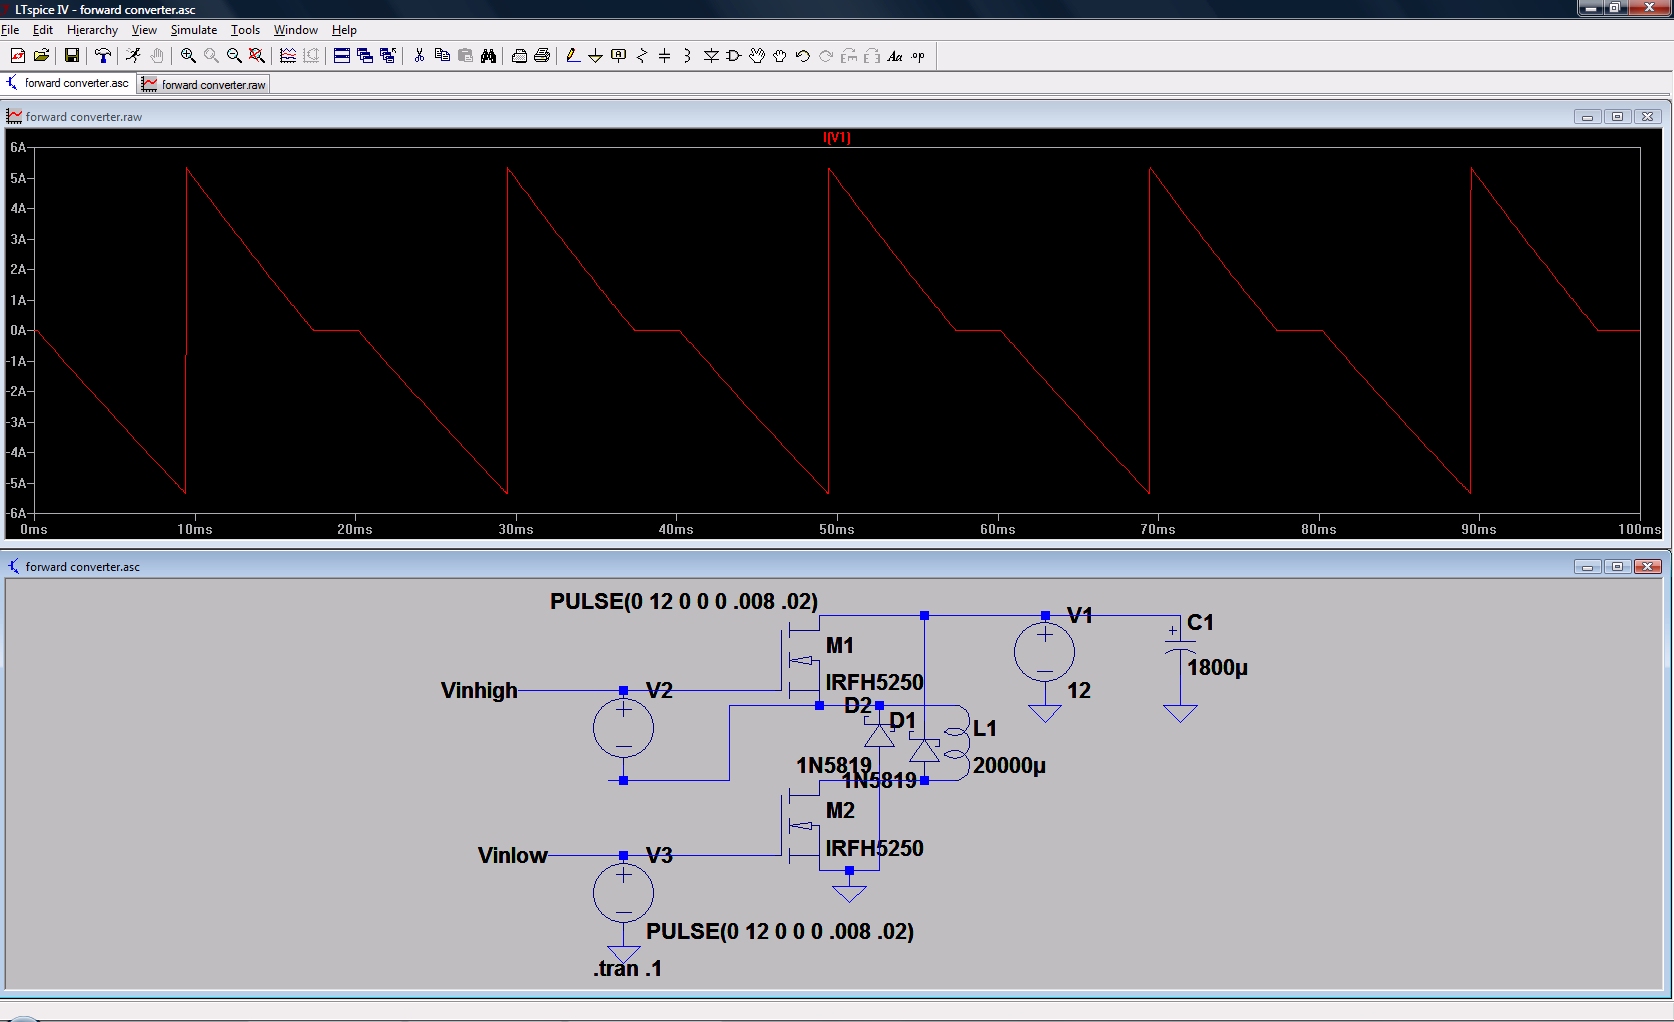Viewport: 1674px width, 1022px height.
Task: Click the Open file folder icon
Action: (41, 56)
